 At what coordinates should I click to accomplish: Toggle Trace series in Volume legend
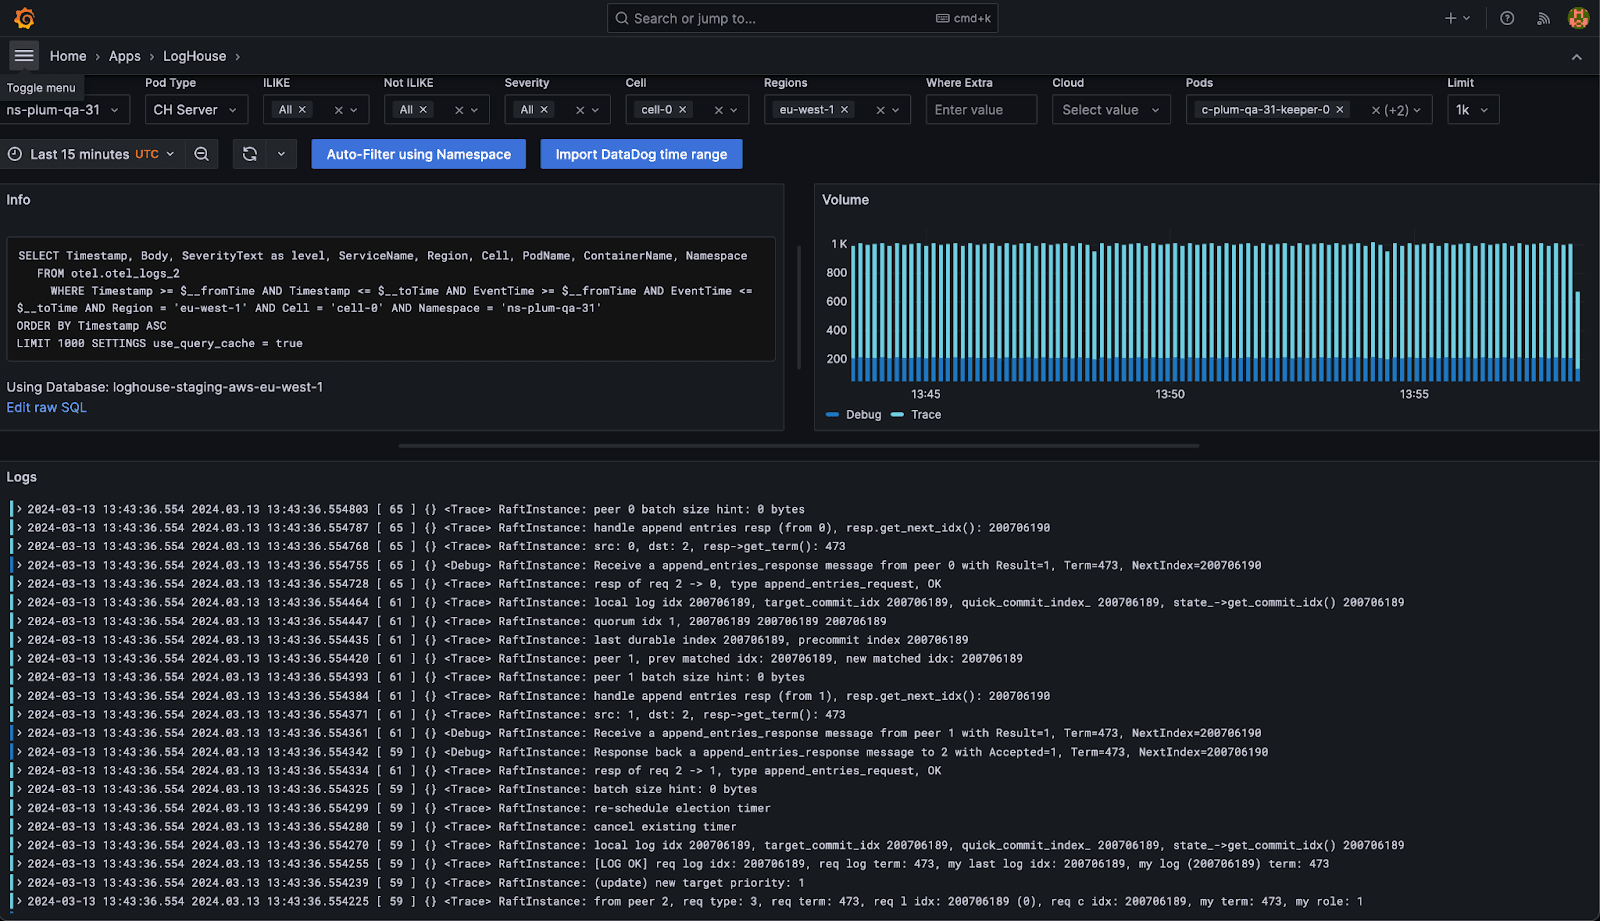[925, 415]
